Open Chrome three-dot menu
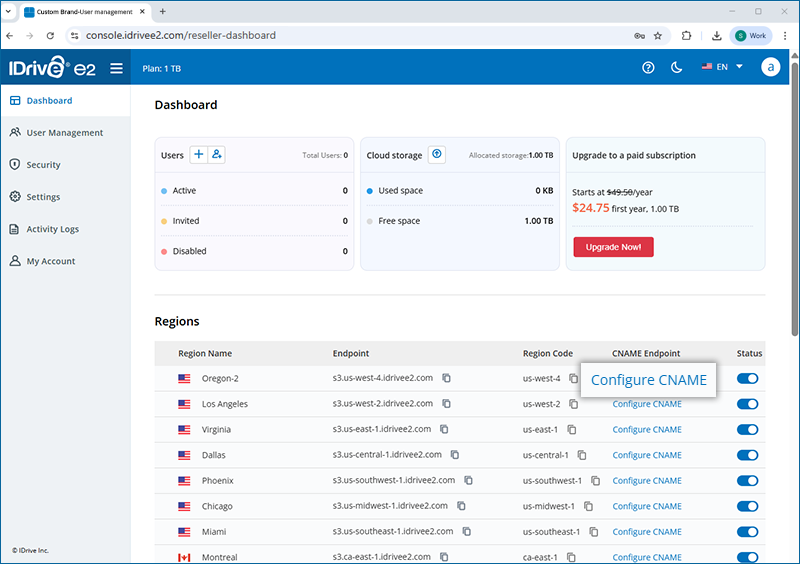This screenshot has width=800, height=564. point(785,35)
